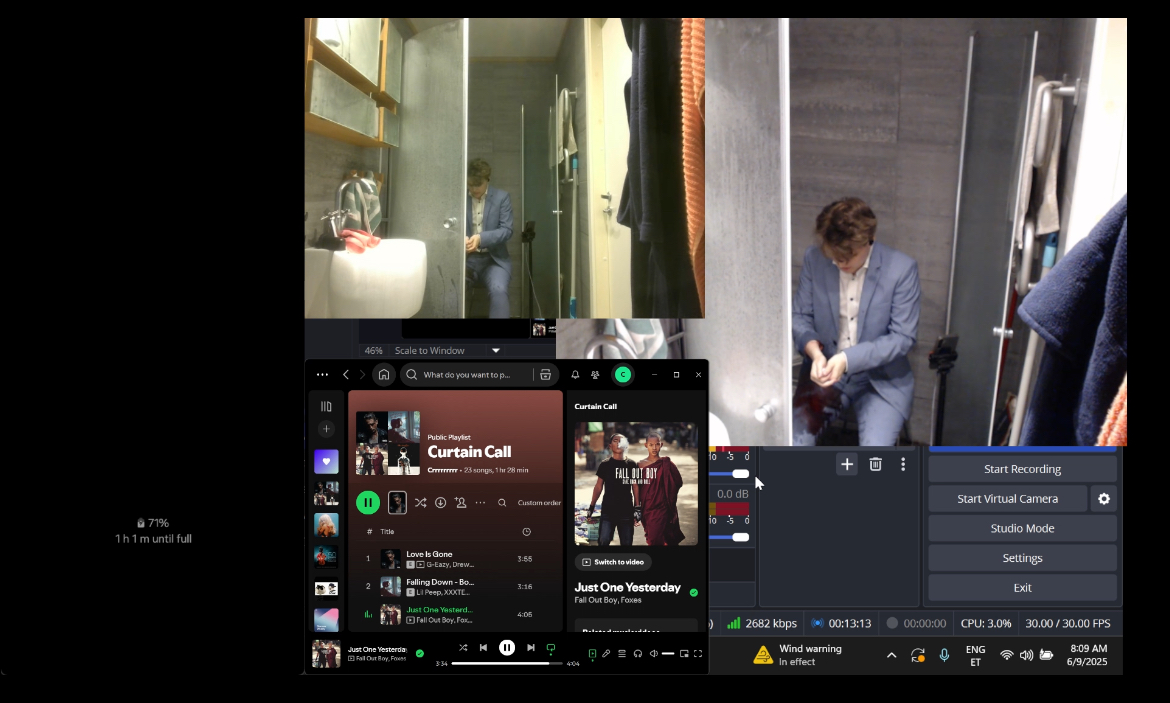Open ENG ET language switcher

tap(975, 655)
